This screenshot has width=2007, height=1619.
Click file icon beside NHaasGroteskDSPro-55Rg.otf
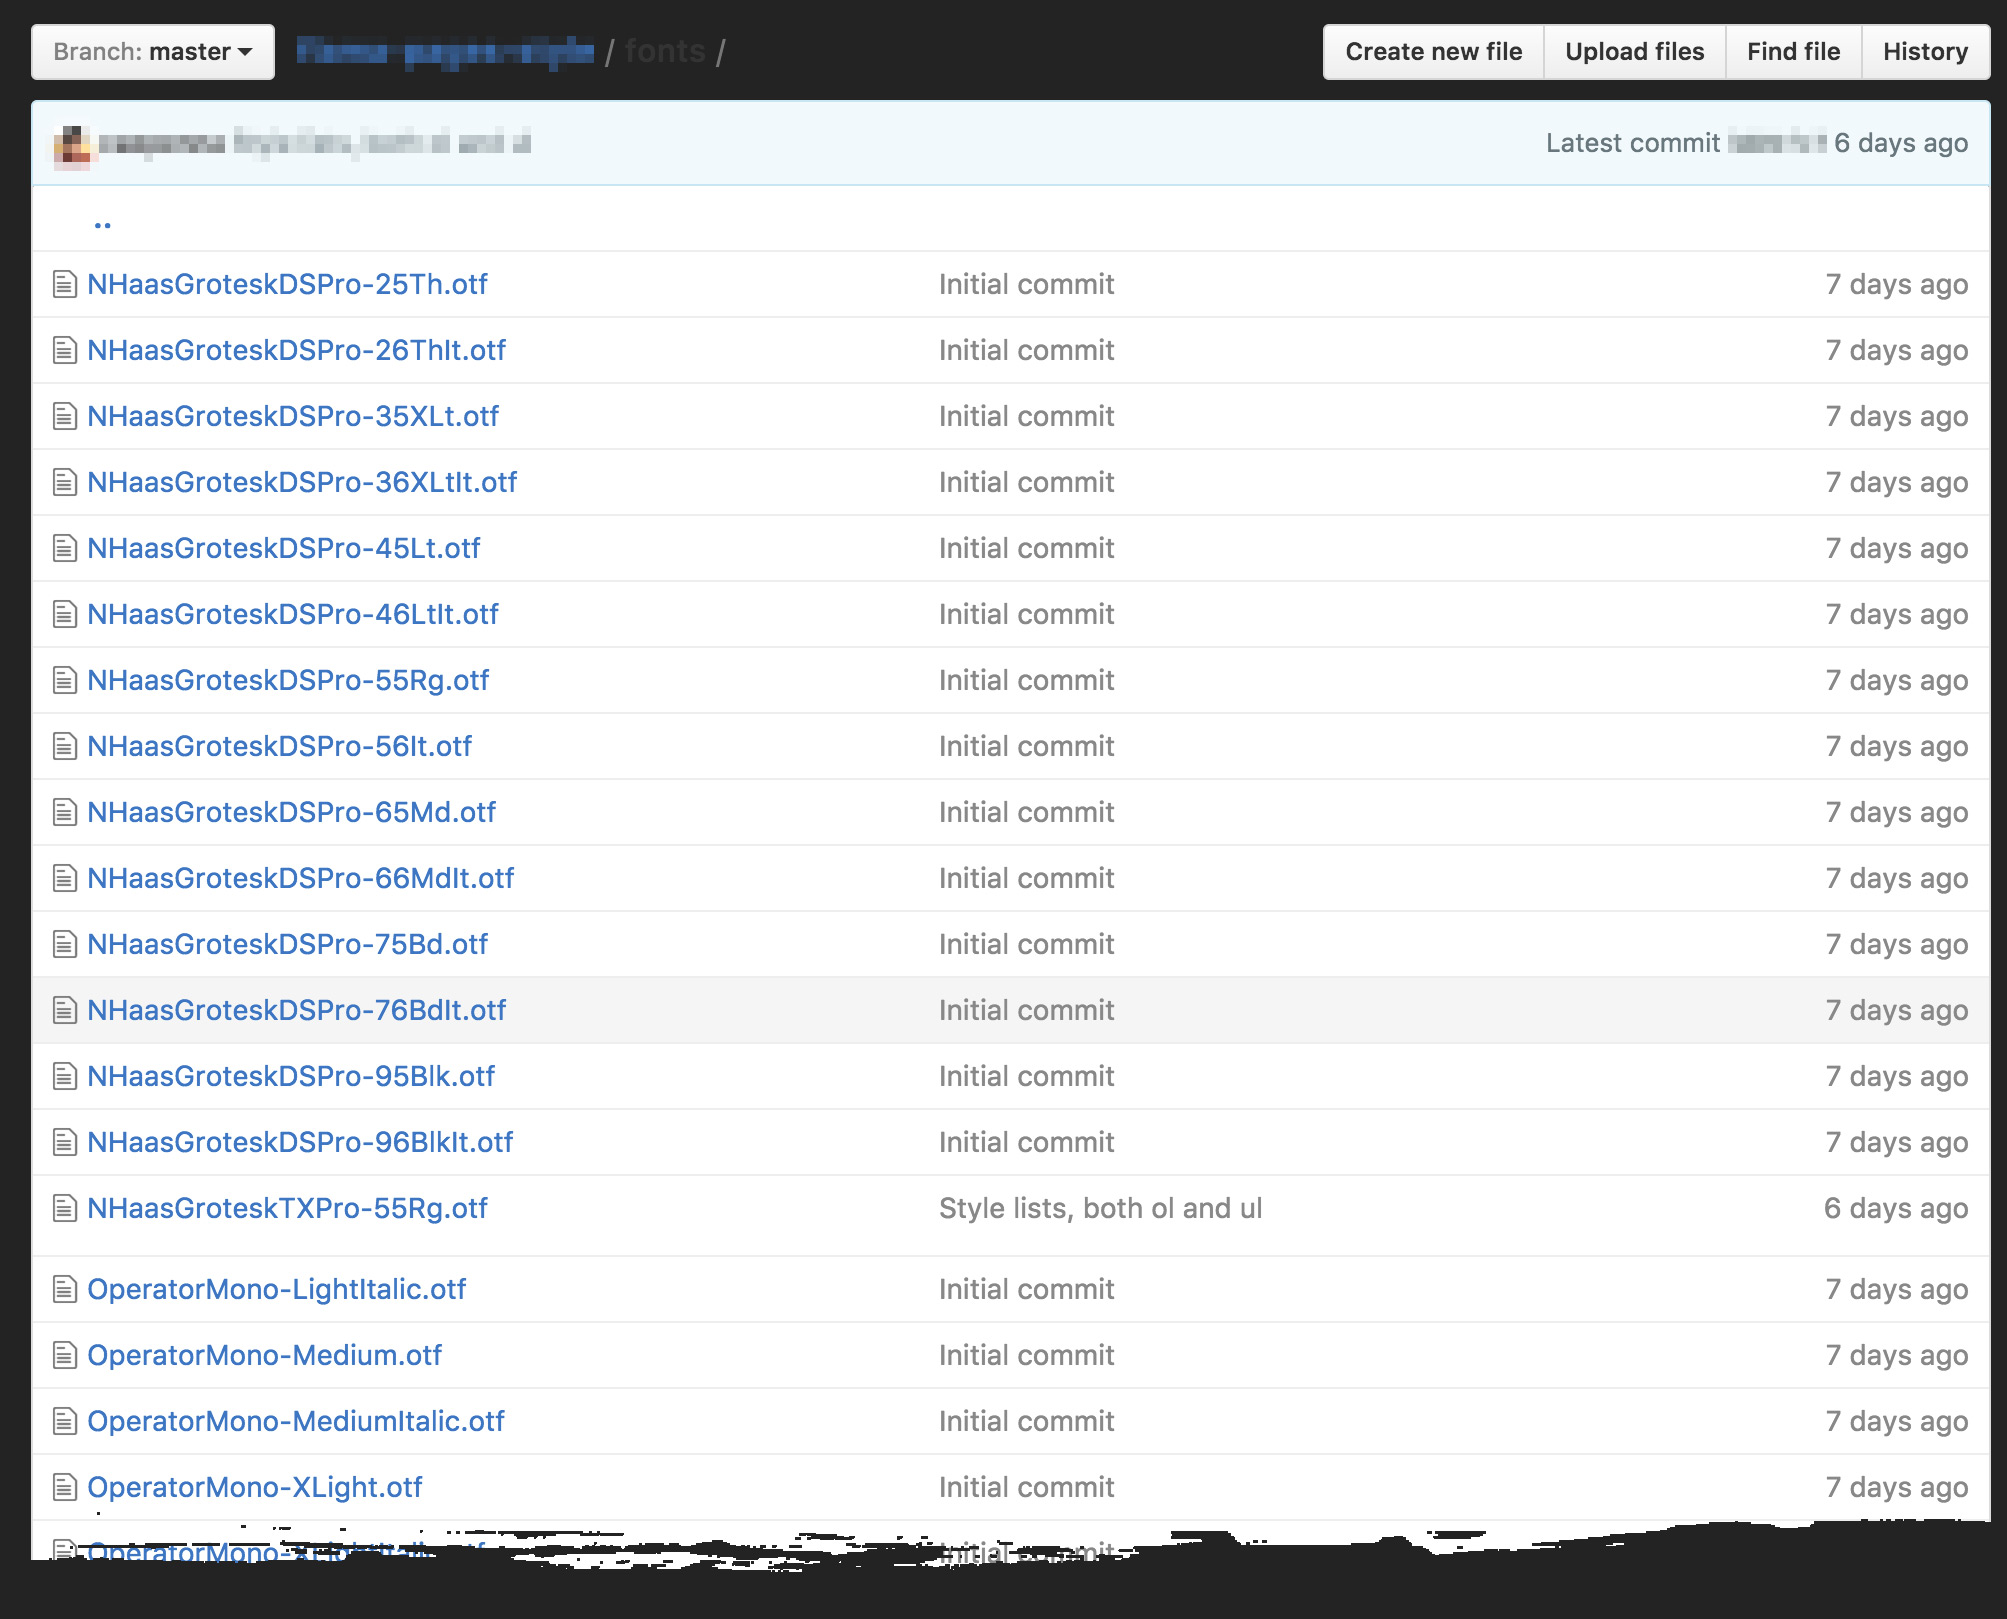tap(65, 681)
